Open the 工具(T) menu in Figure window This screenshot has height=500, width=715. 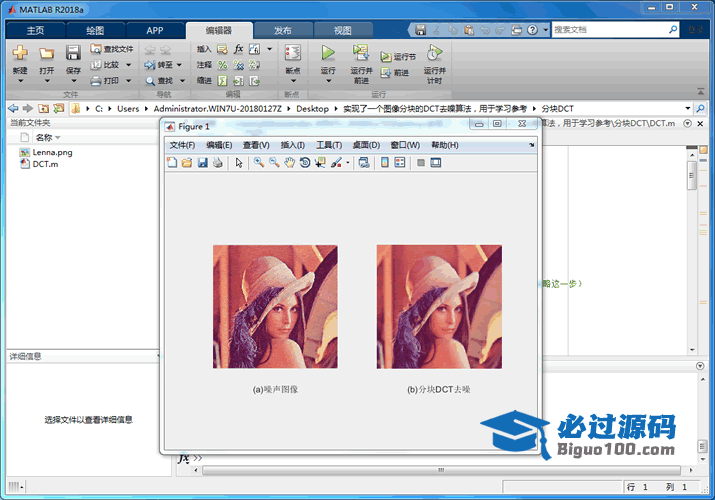tap(329, 145)
